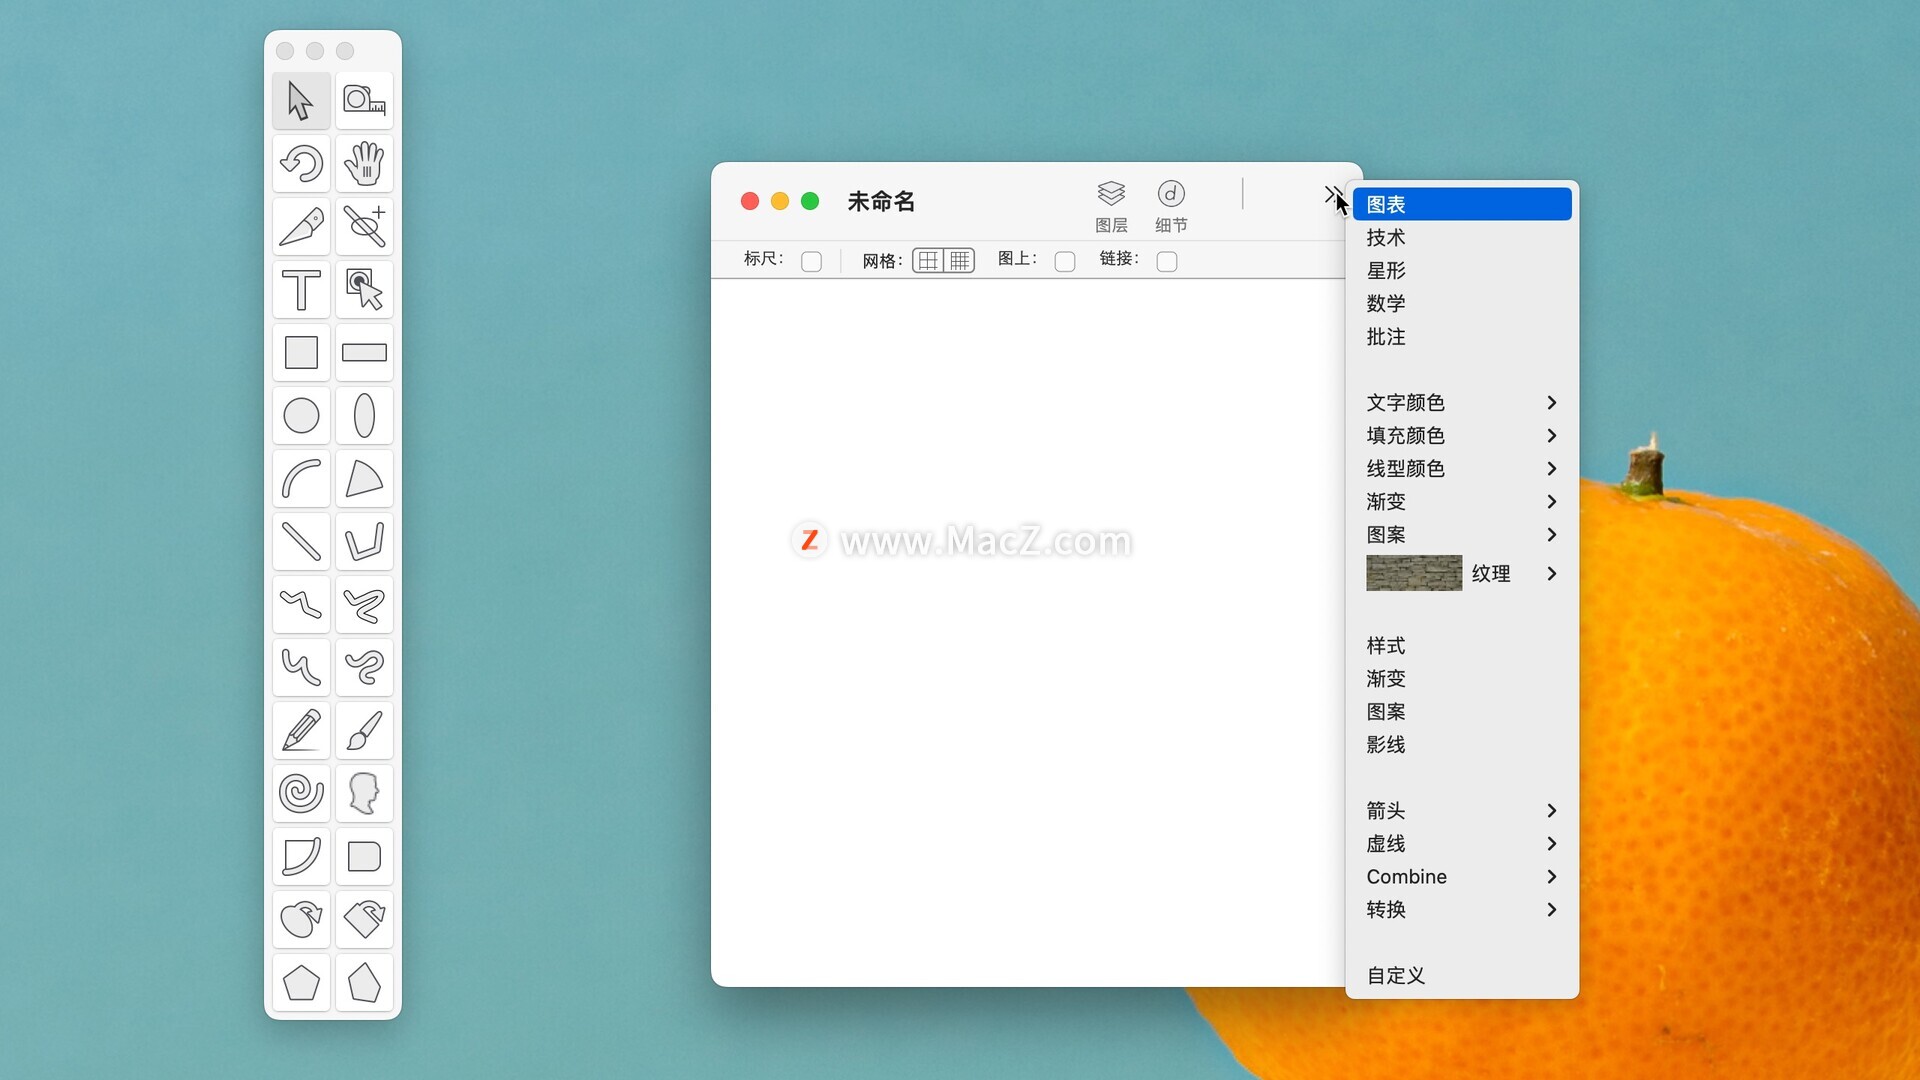The height and width of the screenshot is (1080, 1920).
Task: Choose 批注 from the menu
Action: click(1462, 336)
